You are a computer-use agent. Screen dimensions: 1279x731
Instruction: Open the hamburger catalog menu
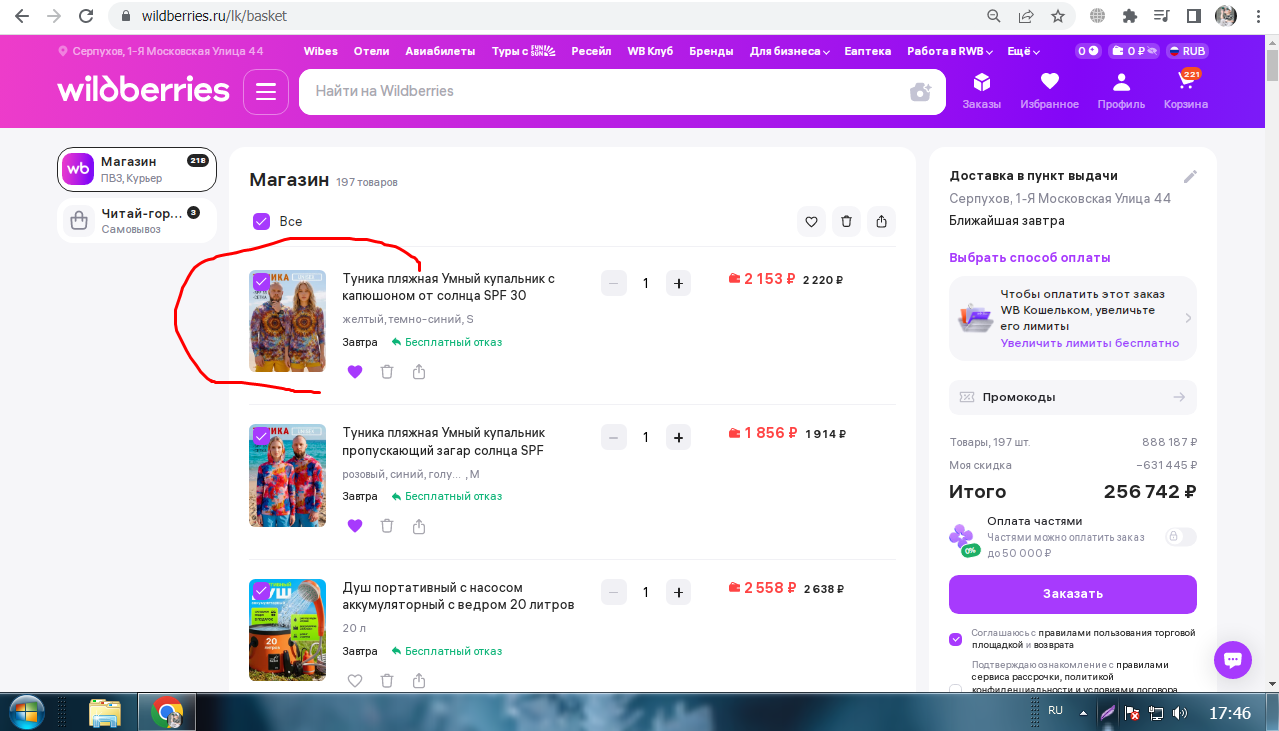coord(265,92)
